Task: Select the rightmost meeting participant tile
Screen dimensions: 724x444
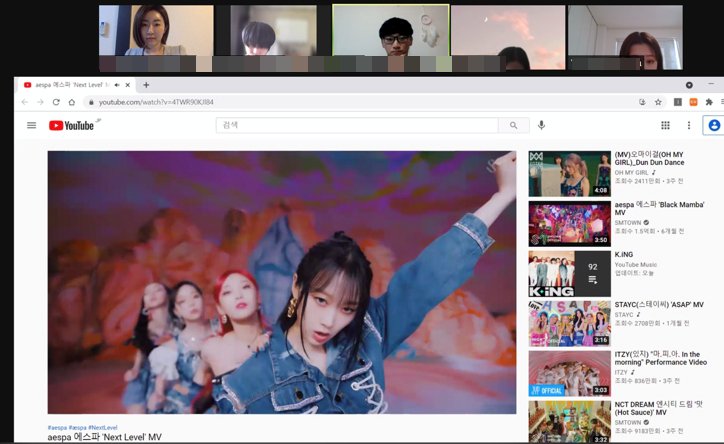Action: [625, 38]
